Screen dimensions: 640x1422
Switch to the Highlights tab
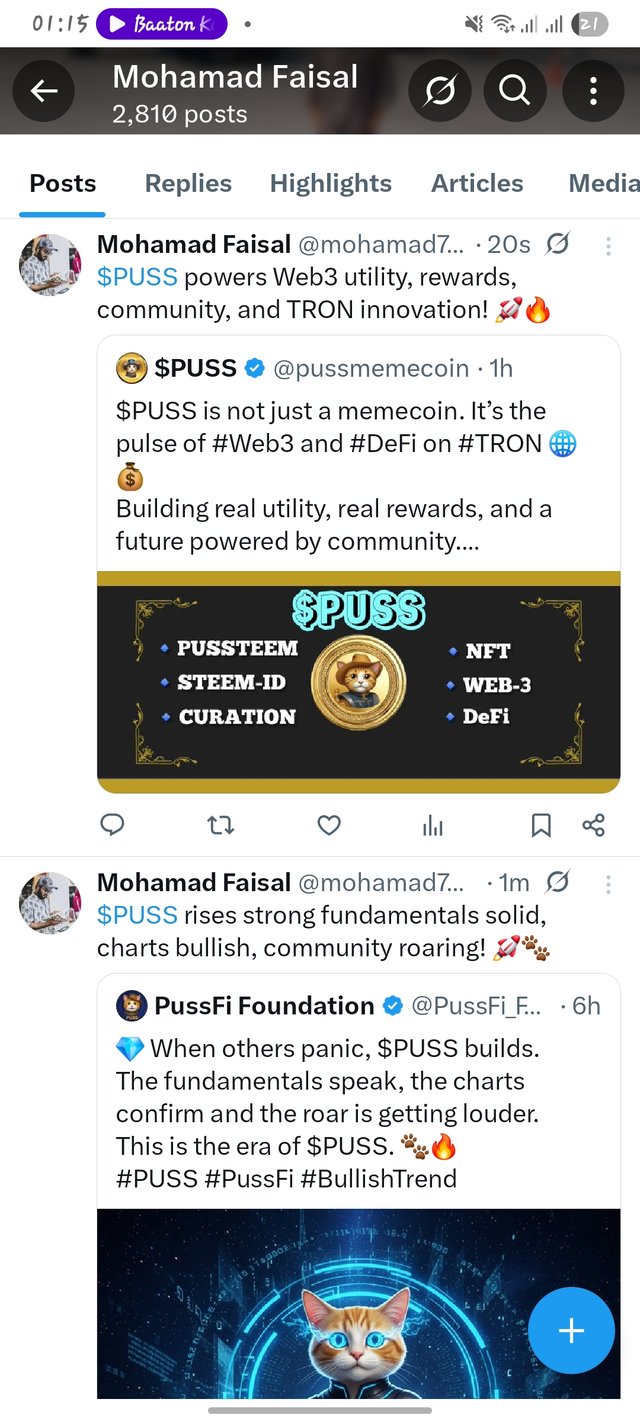coord(330,183)
